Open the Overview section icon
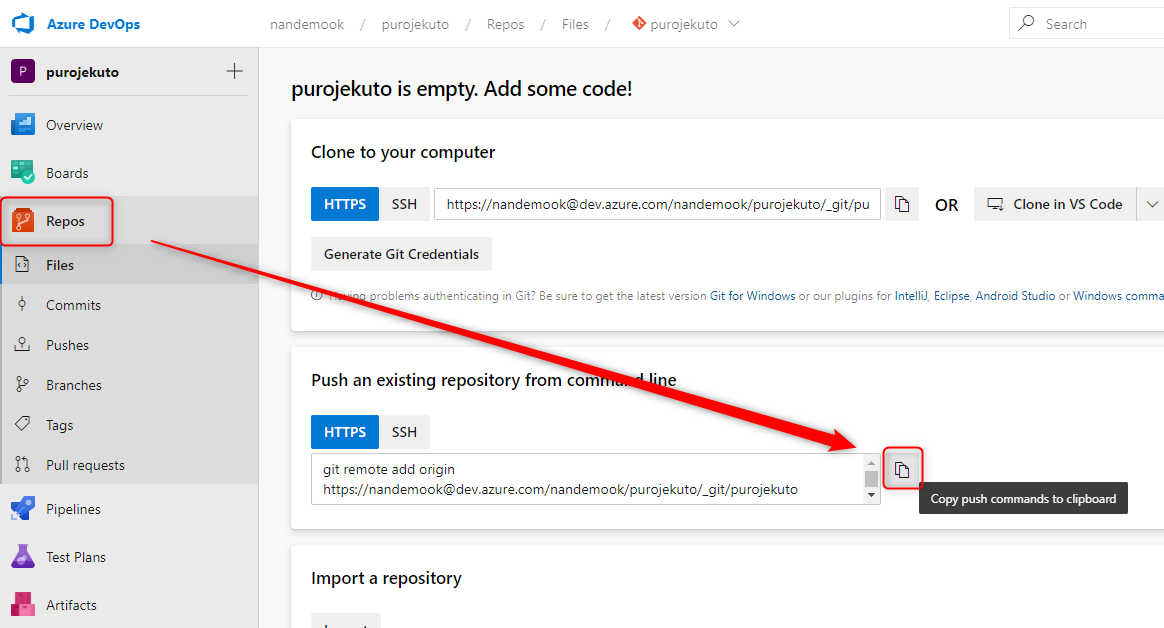The height and width of the screenshot is (628, 1164). (x=23, y=125)
